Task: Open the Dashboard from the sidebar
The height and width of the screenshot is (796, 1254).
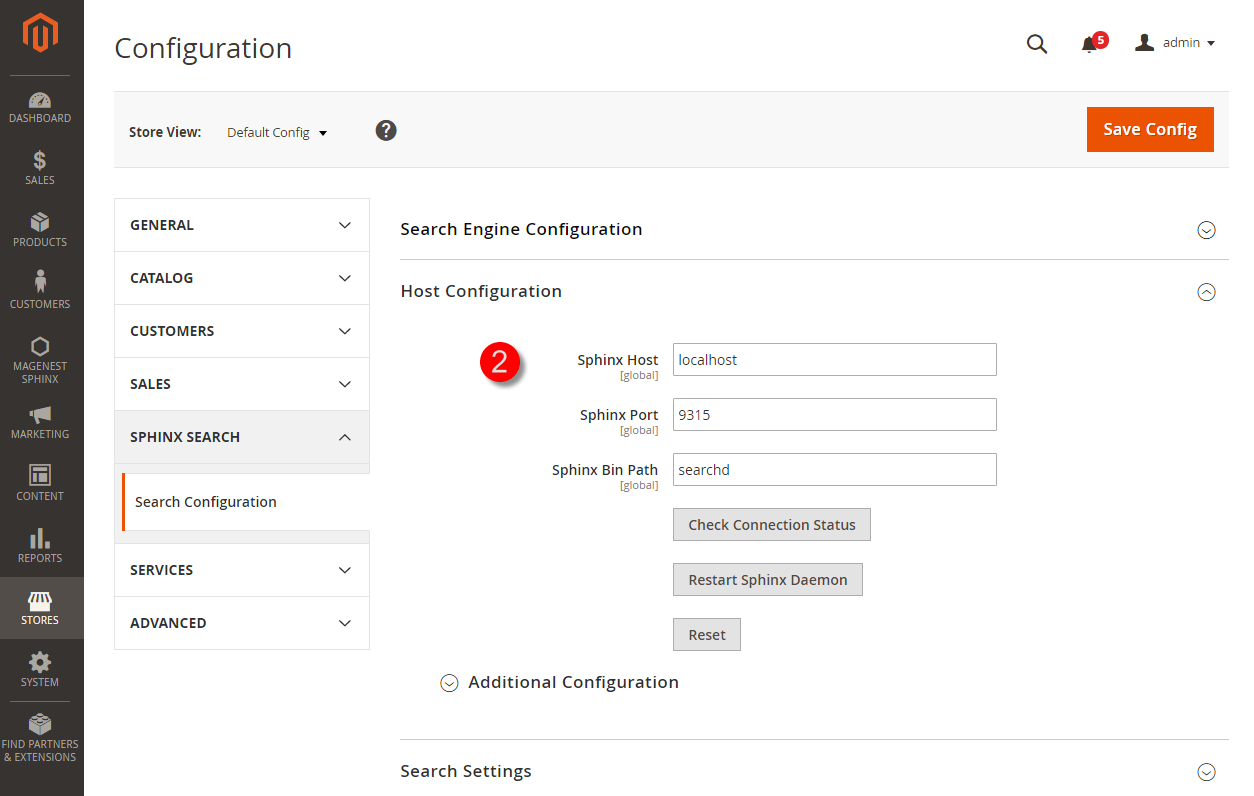Action: (40, 107)
